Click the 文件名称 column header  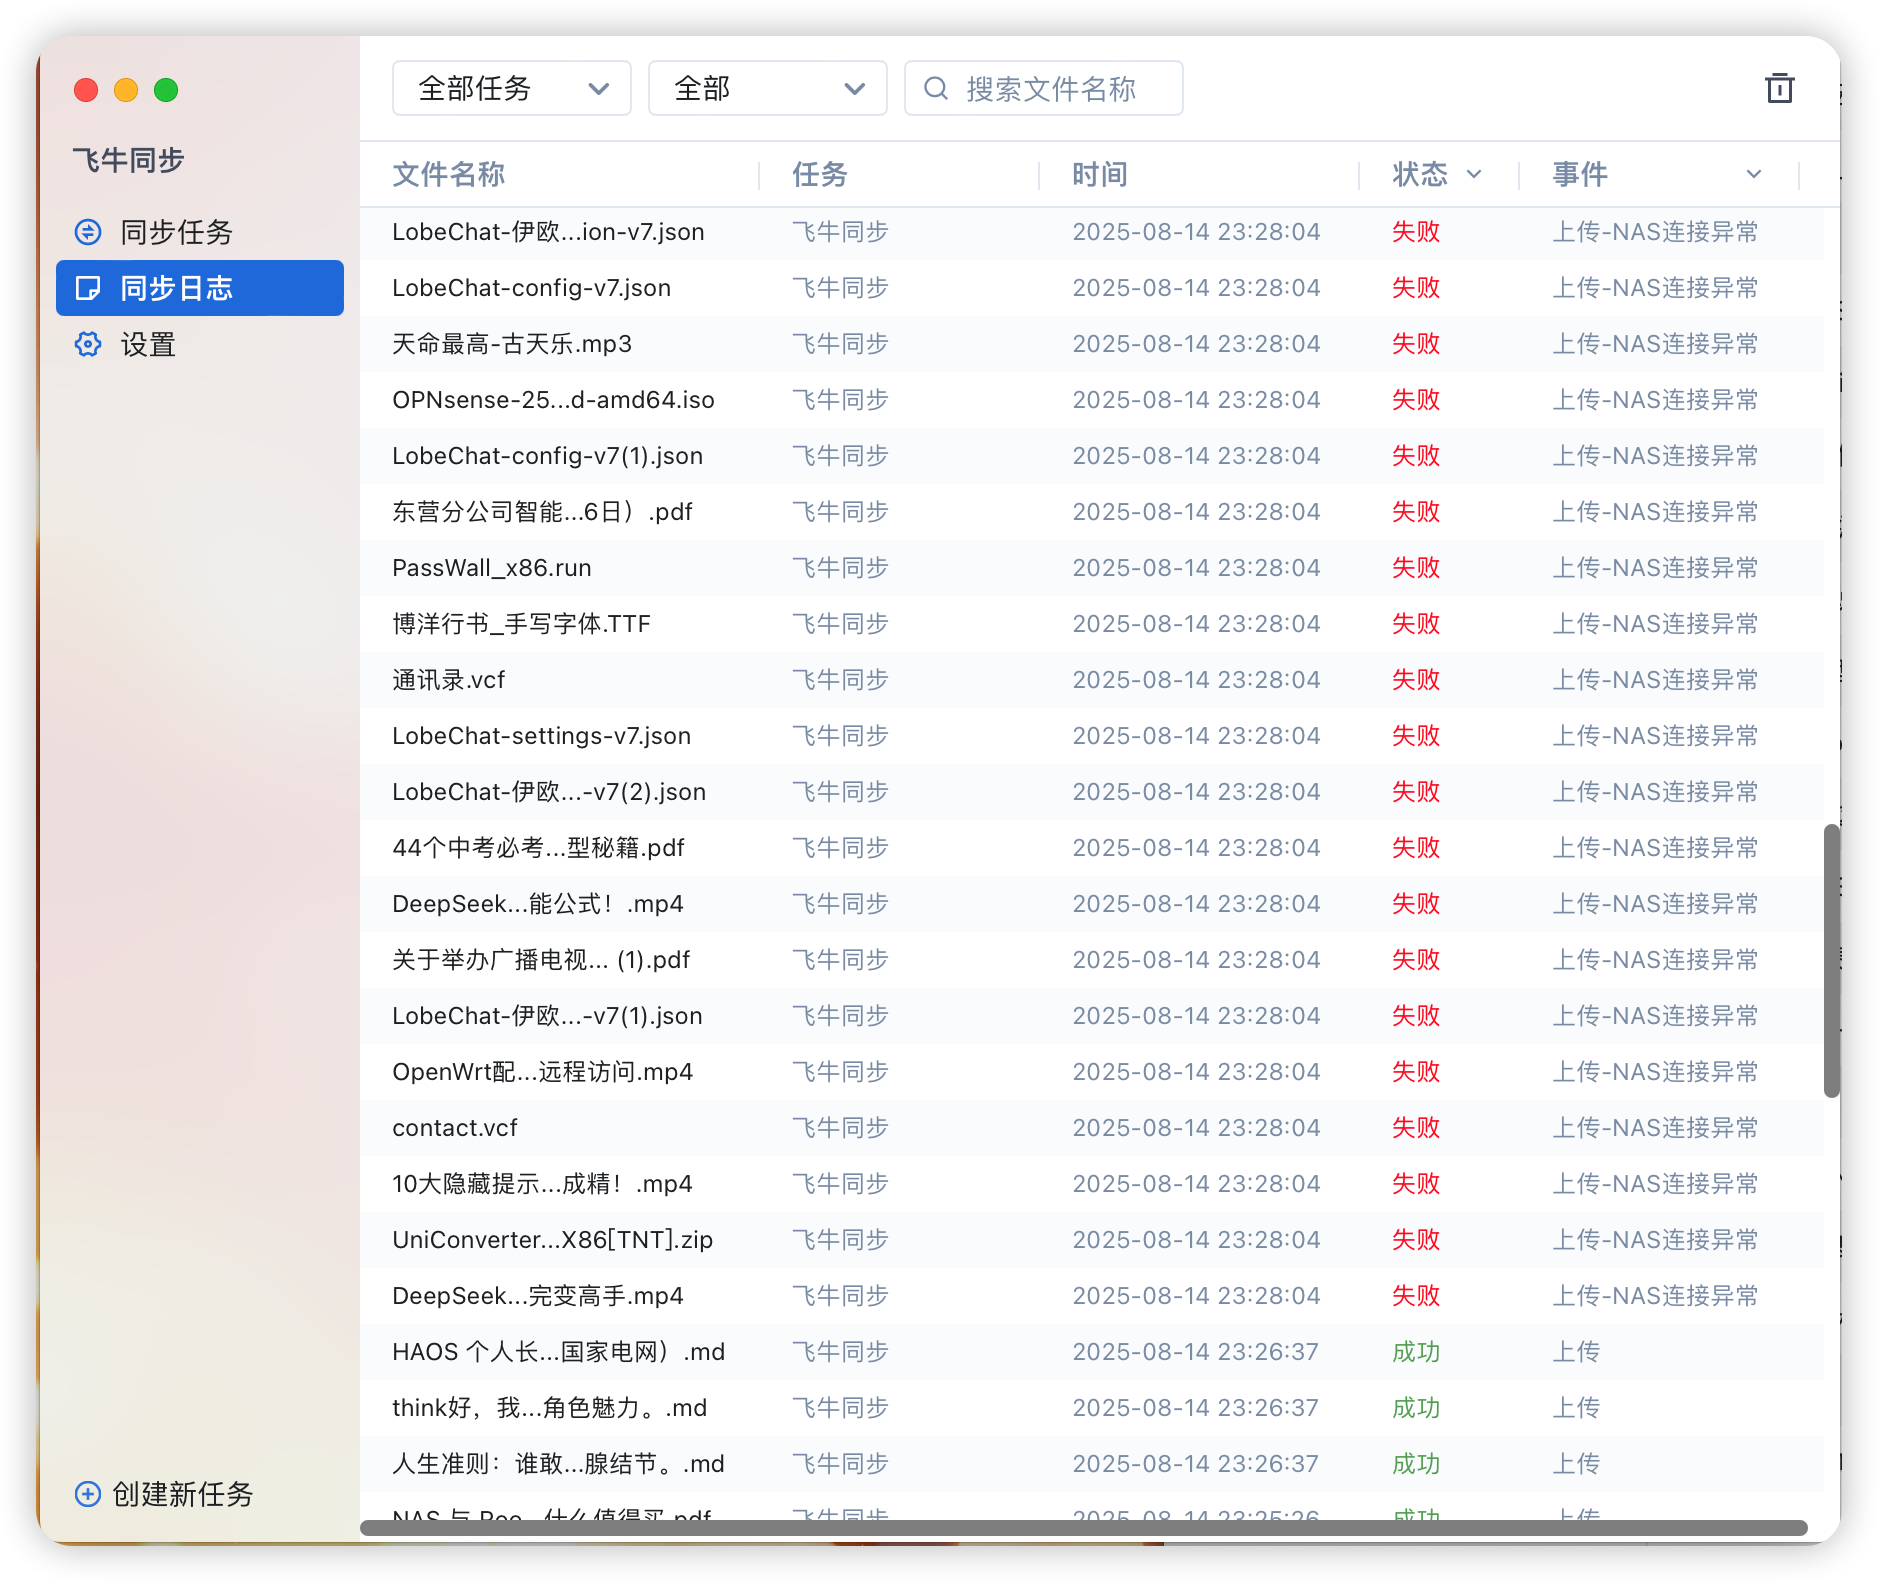[x=449, y=175]
